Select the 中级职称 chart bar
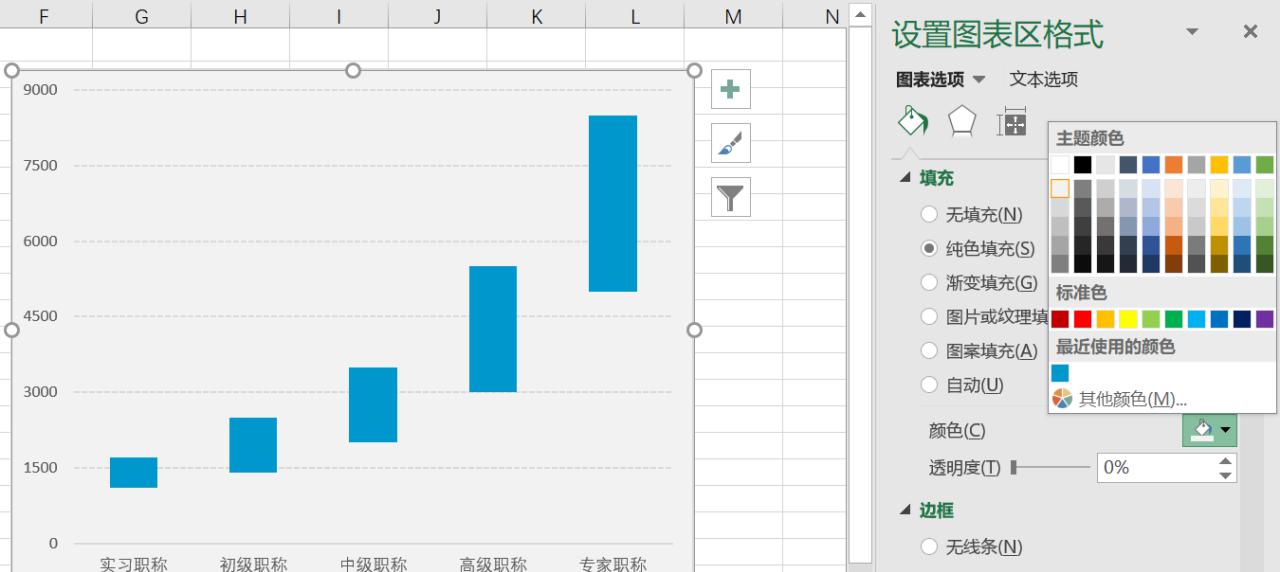1280x572 pixels. tap(373, 405)
